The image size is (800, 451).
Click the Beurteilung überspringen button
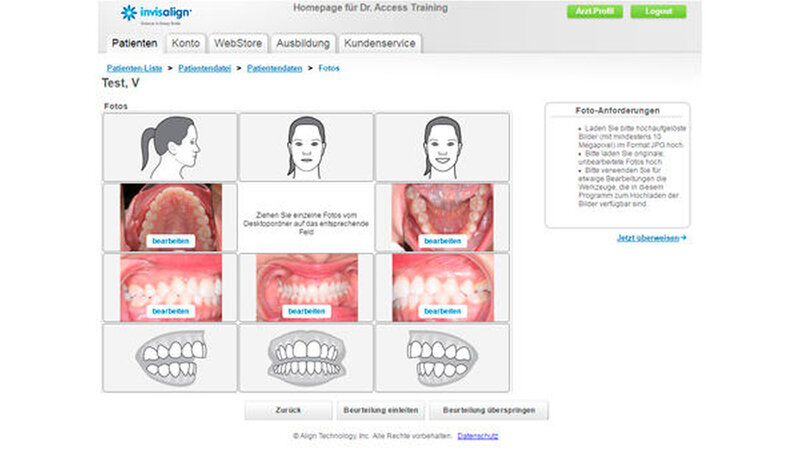tap(489, 410)
